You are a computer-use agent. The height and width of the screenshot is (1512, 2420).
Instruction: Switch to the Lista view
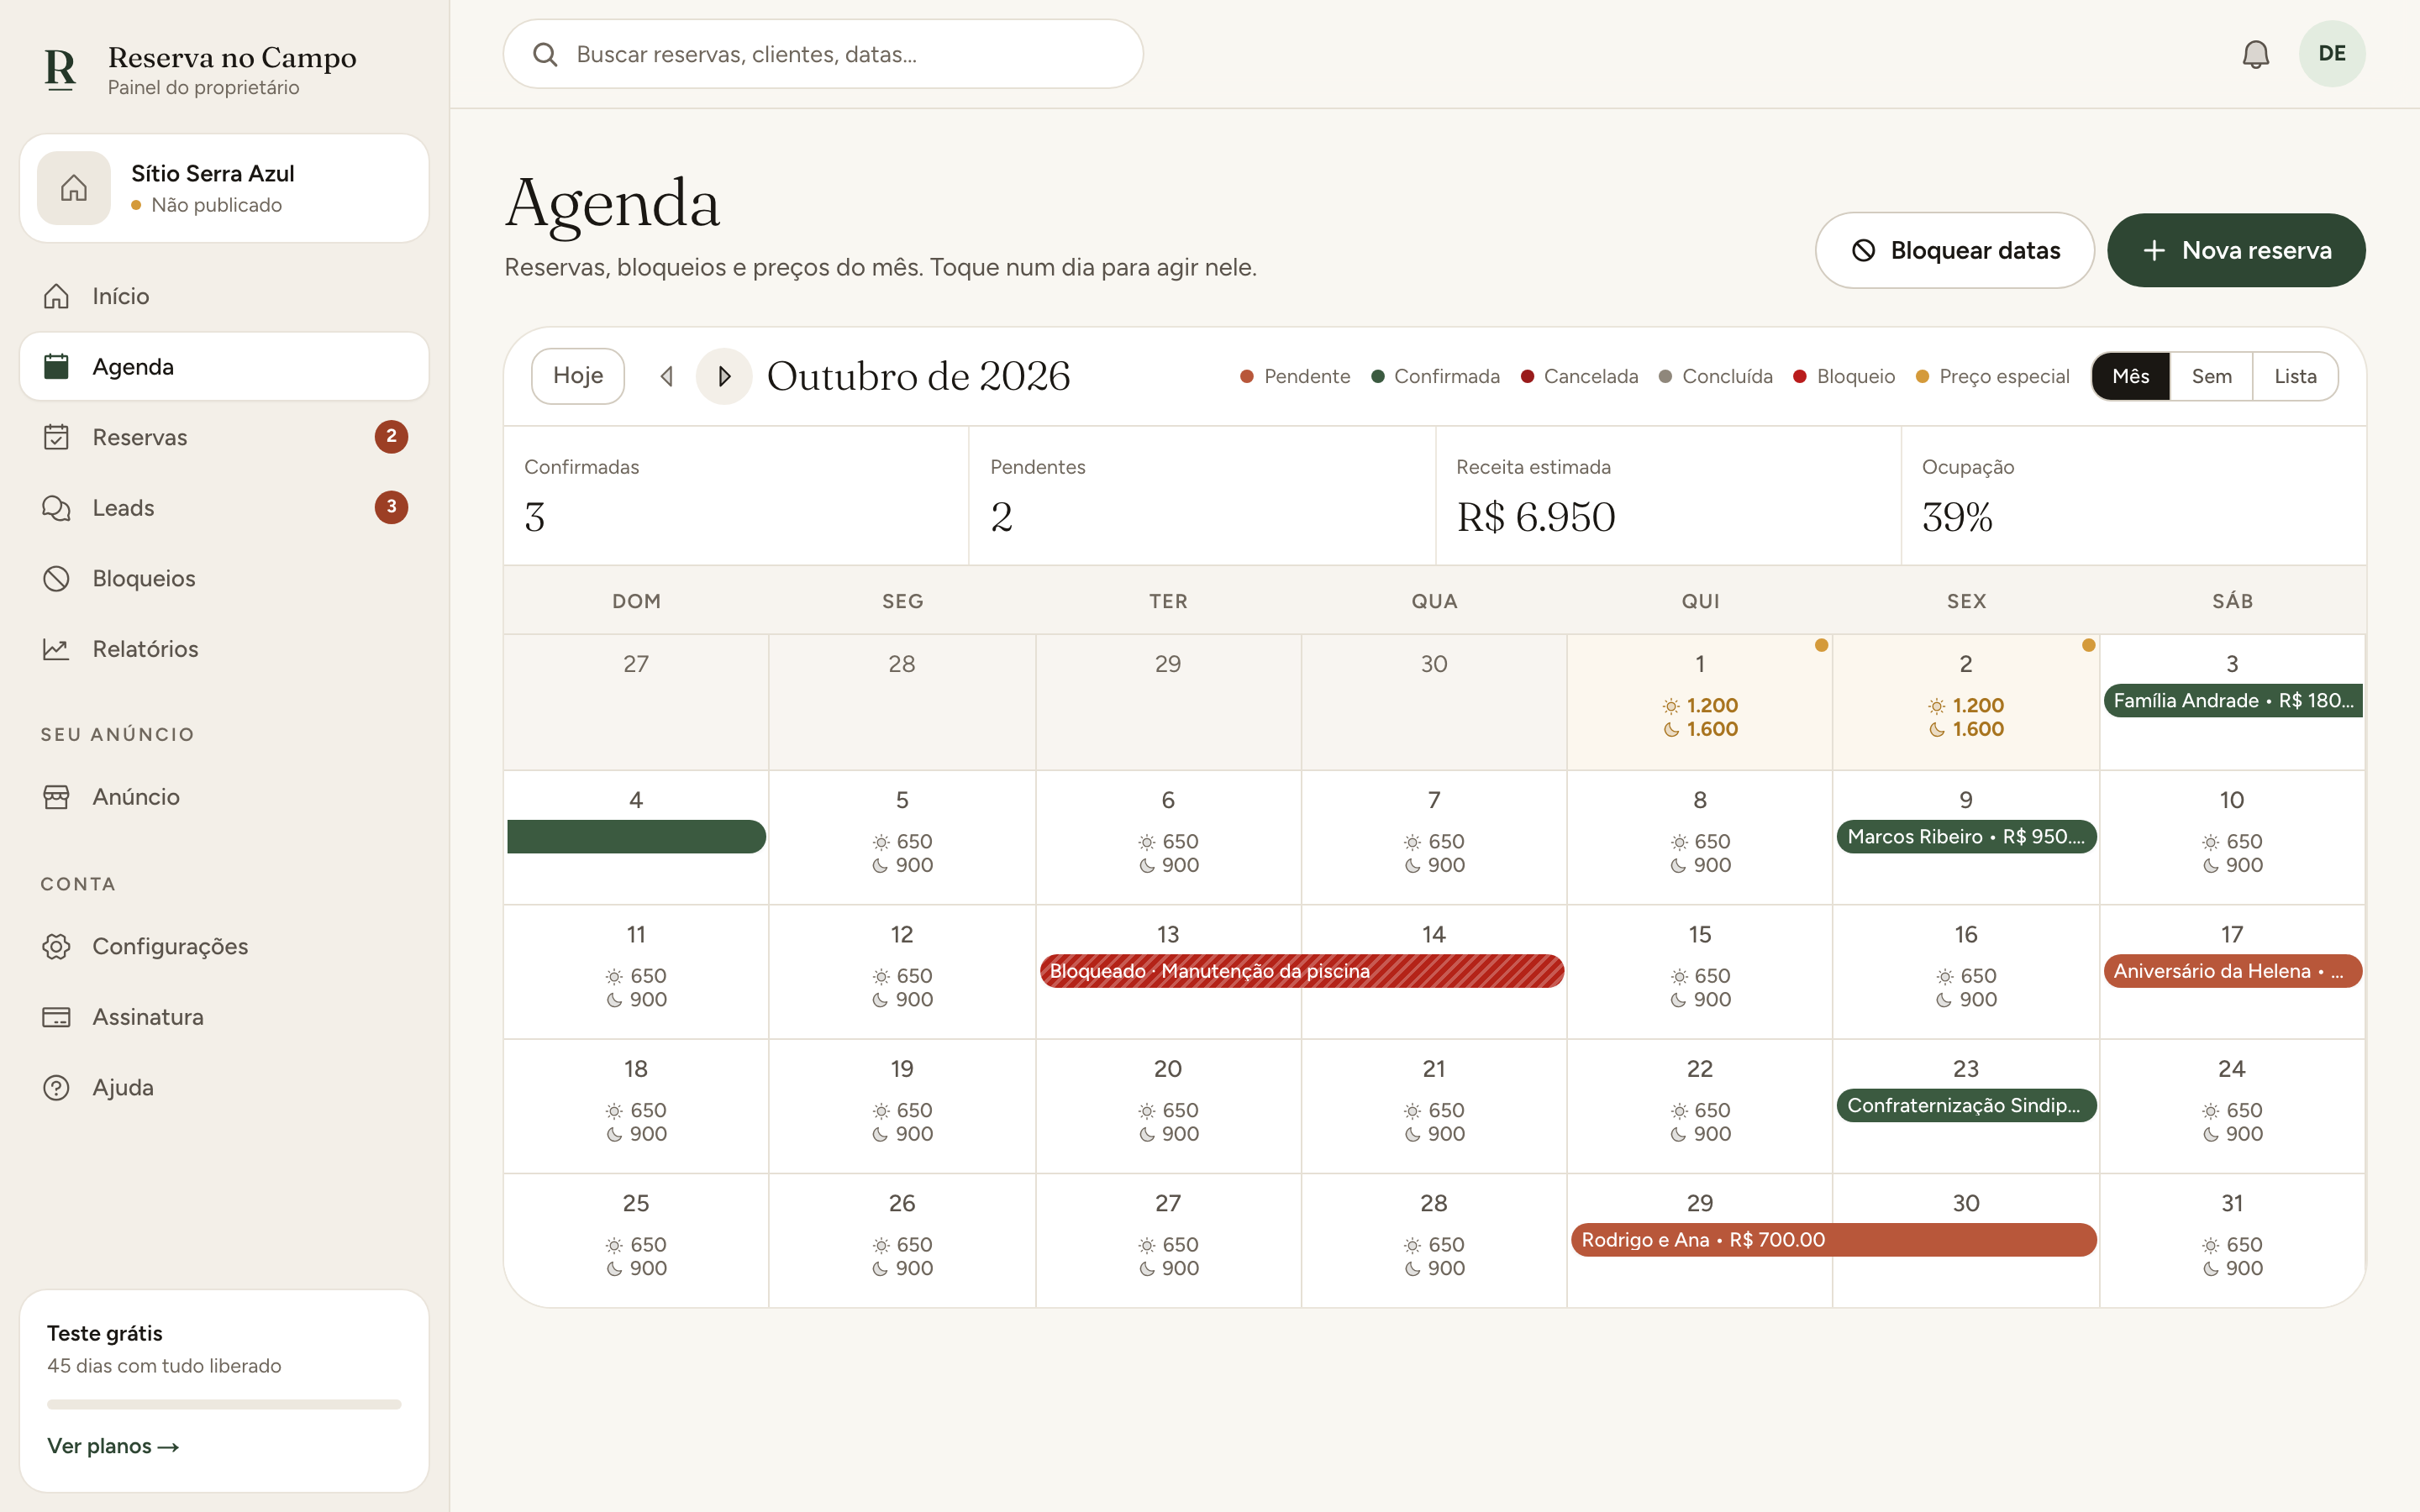point(2295,376)
